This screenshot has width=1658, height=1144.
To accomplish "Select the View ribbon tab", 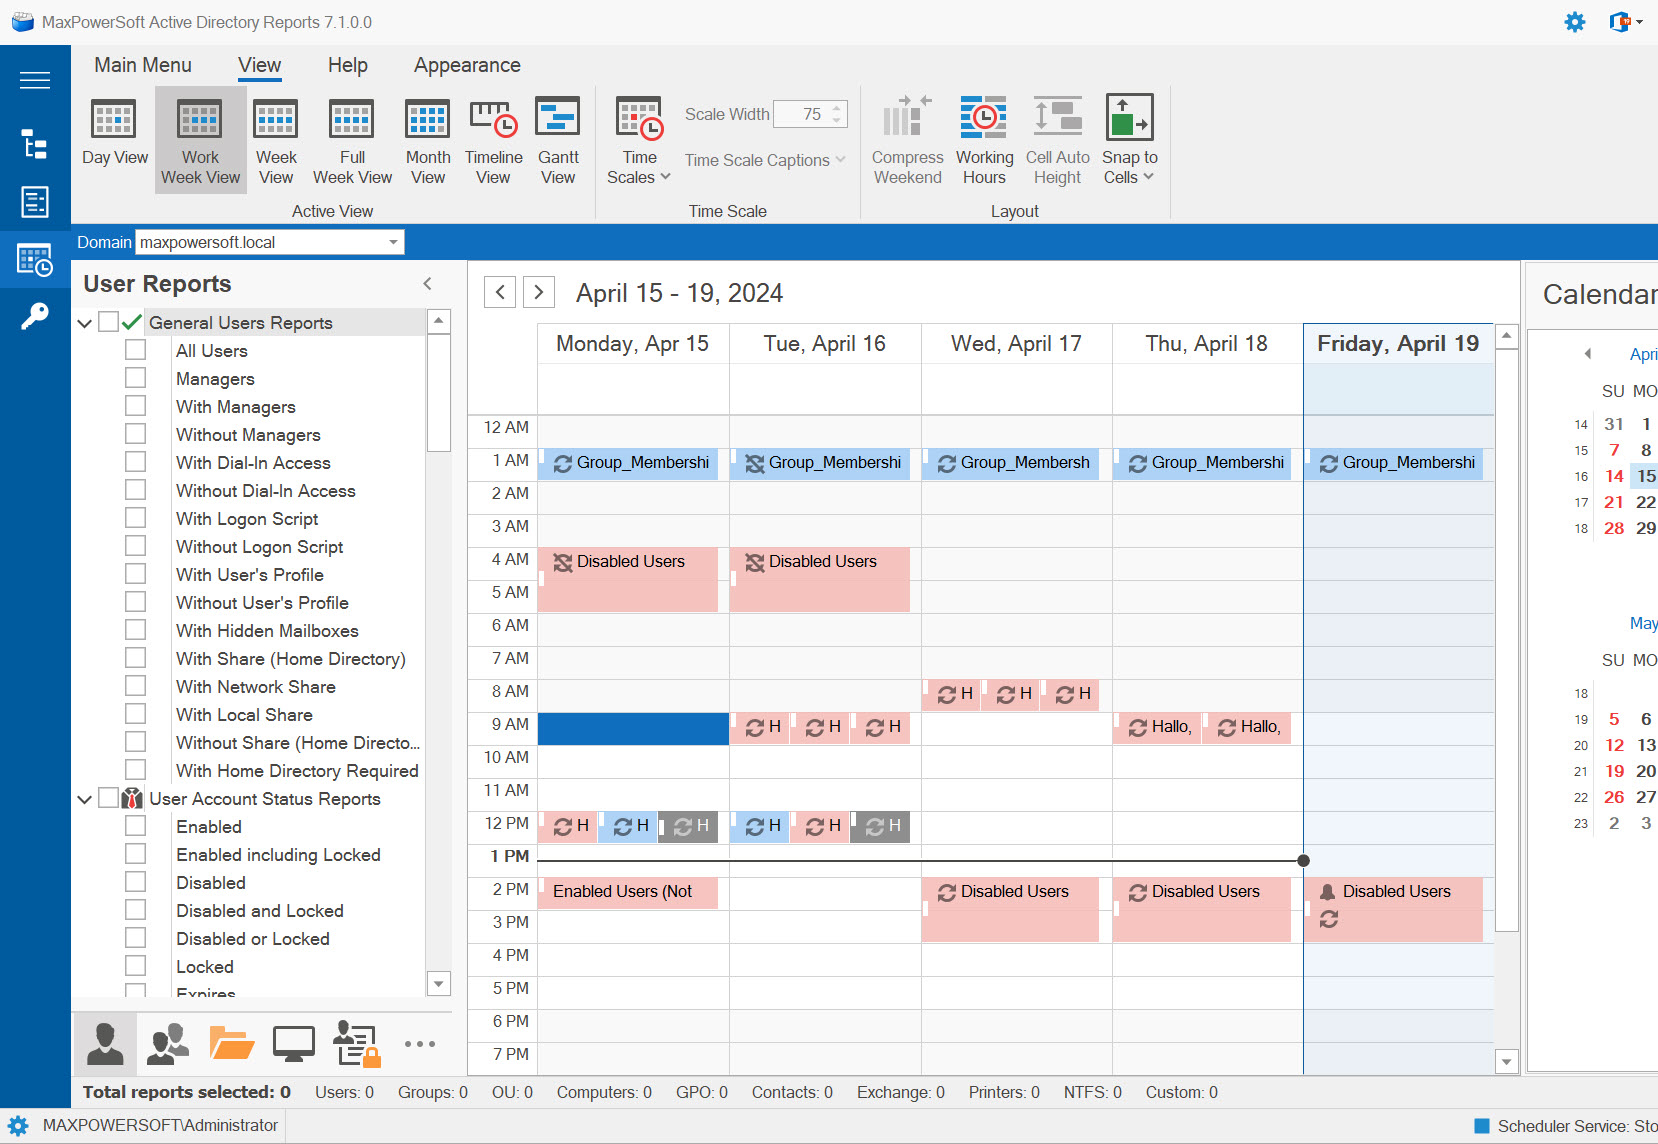I will click(259, 65).
